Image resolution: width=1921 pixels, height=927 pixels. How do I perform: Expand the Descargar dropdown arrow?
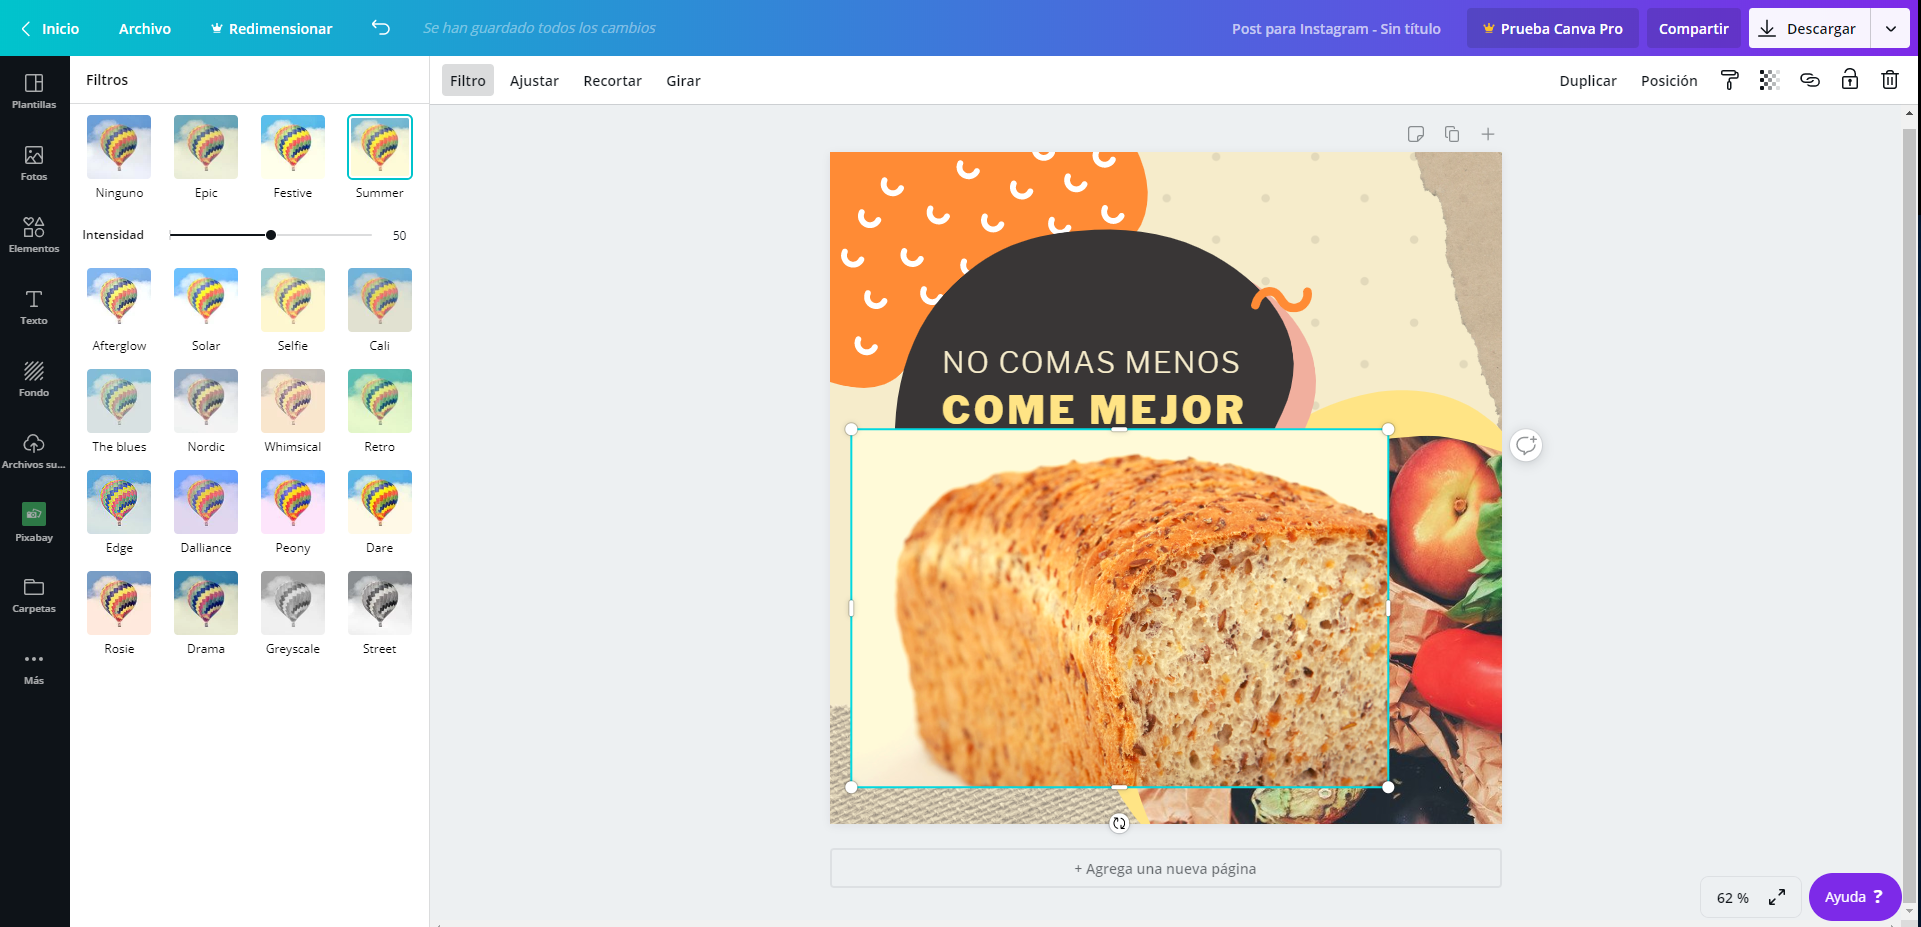[1890, 28]
